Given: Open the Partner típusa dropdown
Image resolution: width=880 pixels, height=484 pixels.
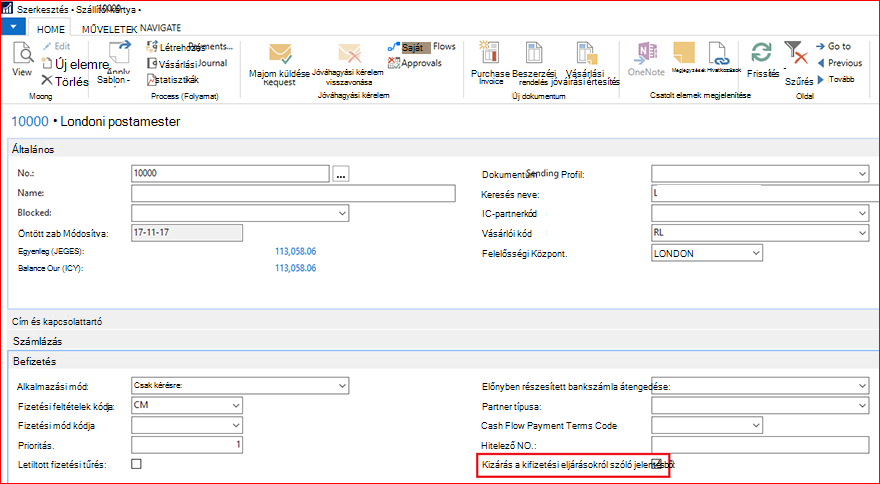Looking at the screenshot, I should tap(863, 405).
